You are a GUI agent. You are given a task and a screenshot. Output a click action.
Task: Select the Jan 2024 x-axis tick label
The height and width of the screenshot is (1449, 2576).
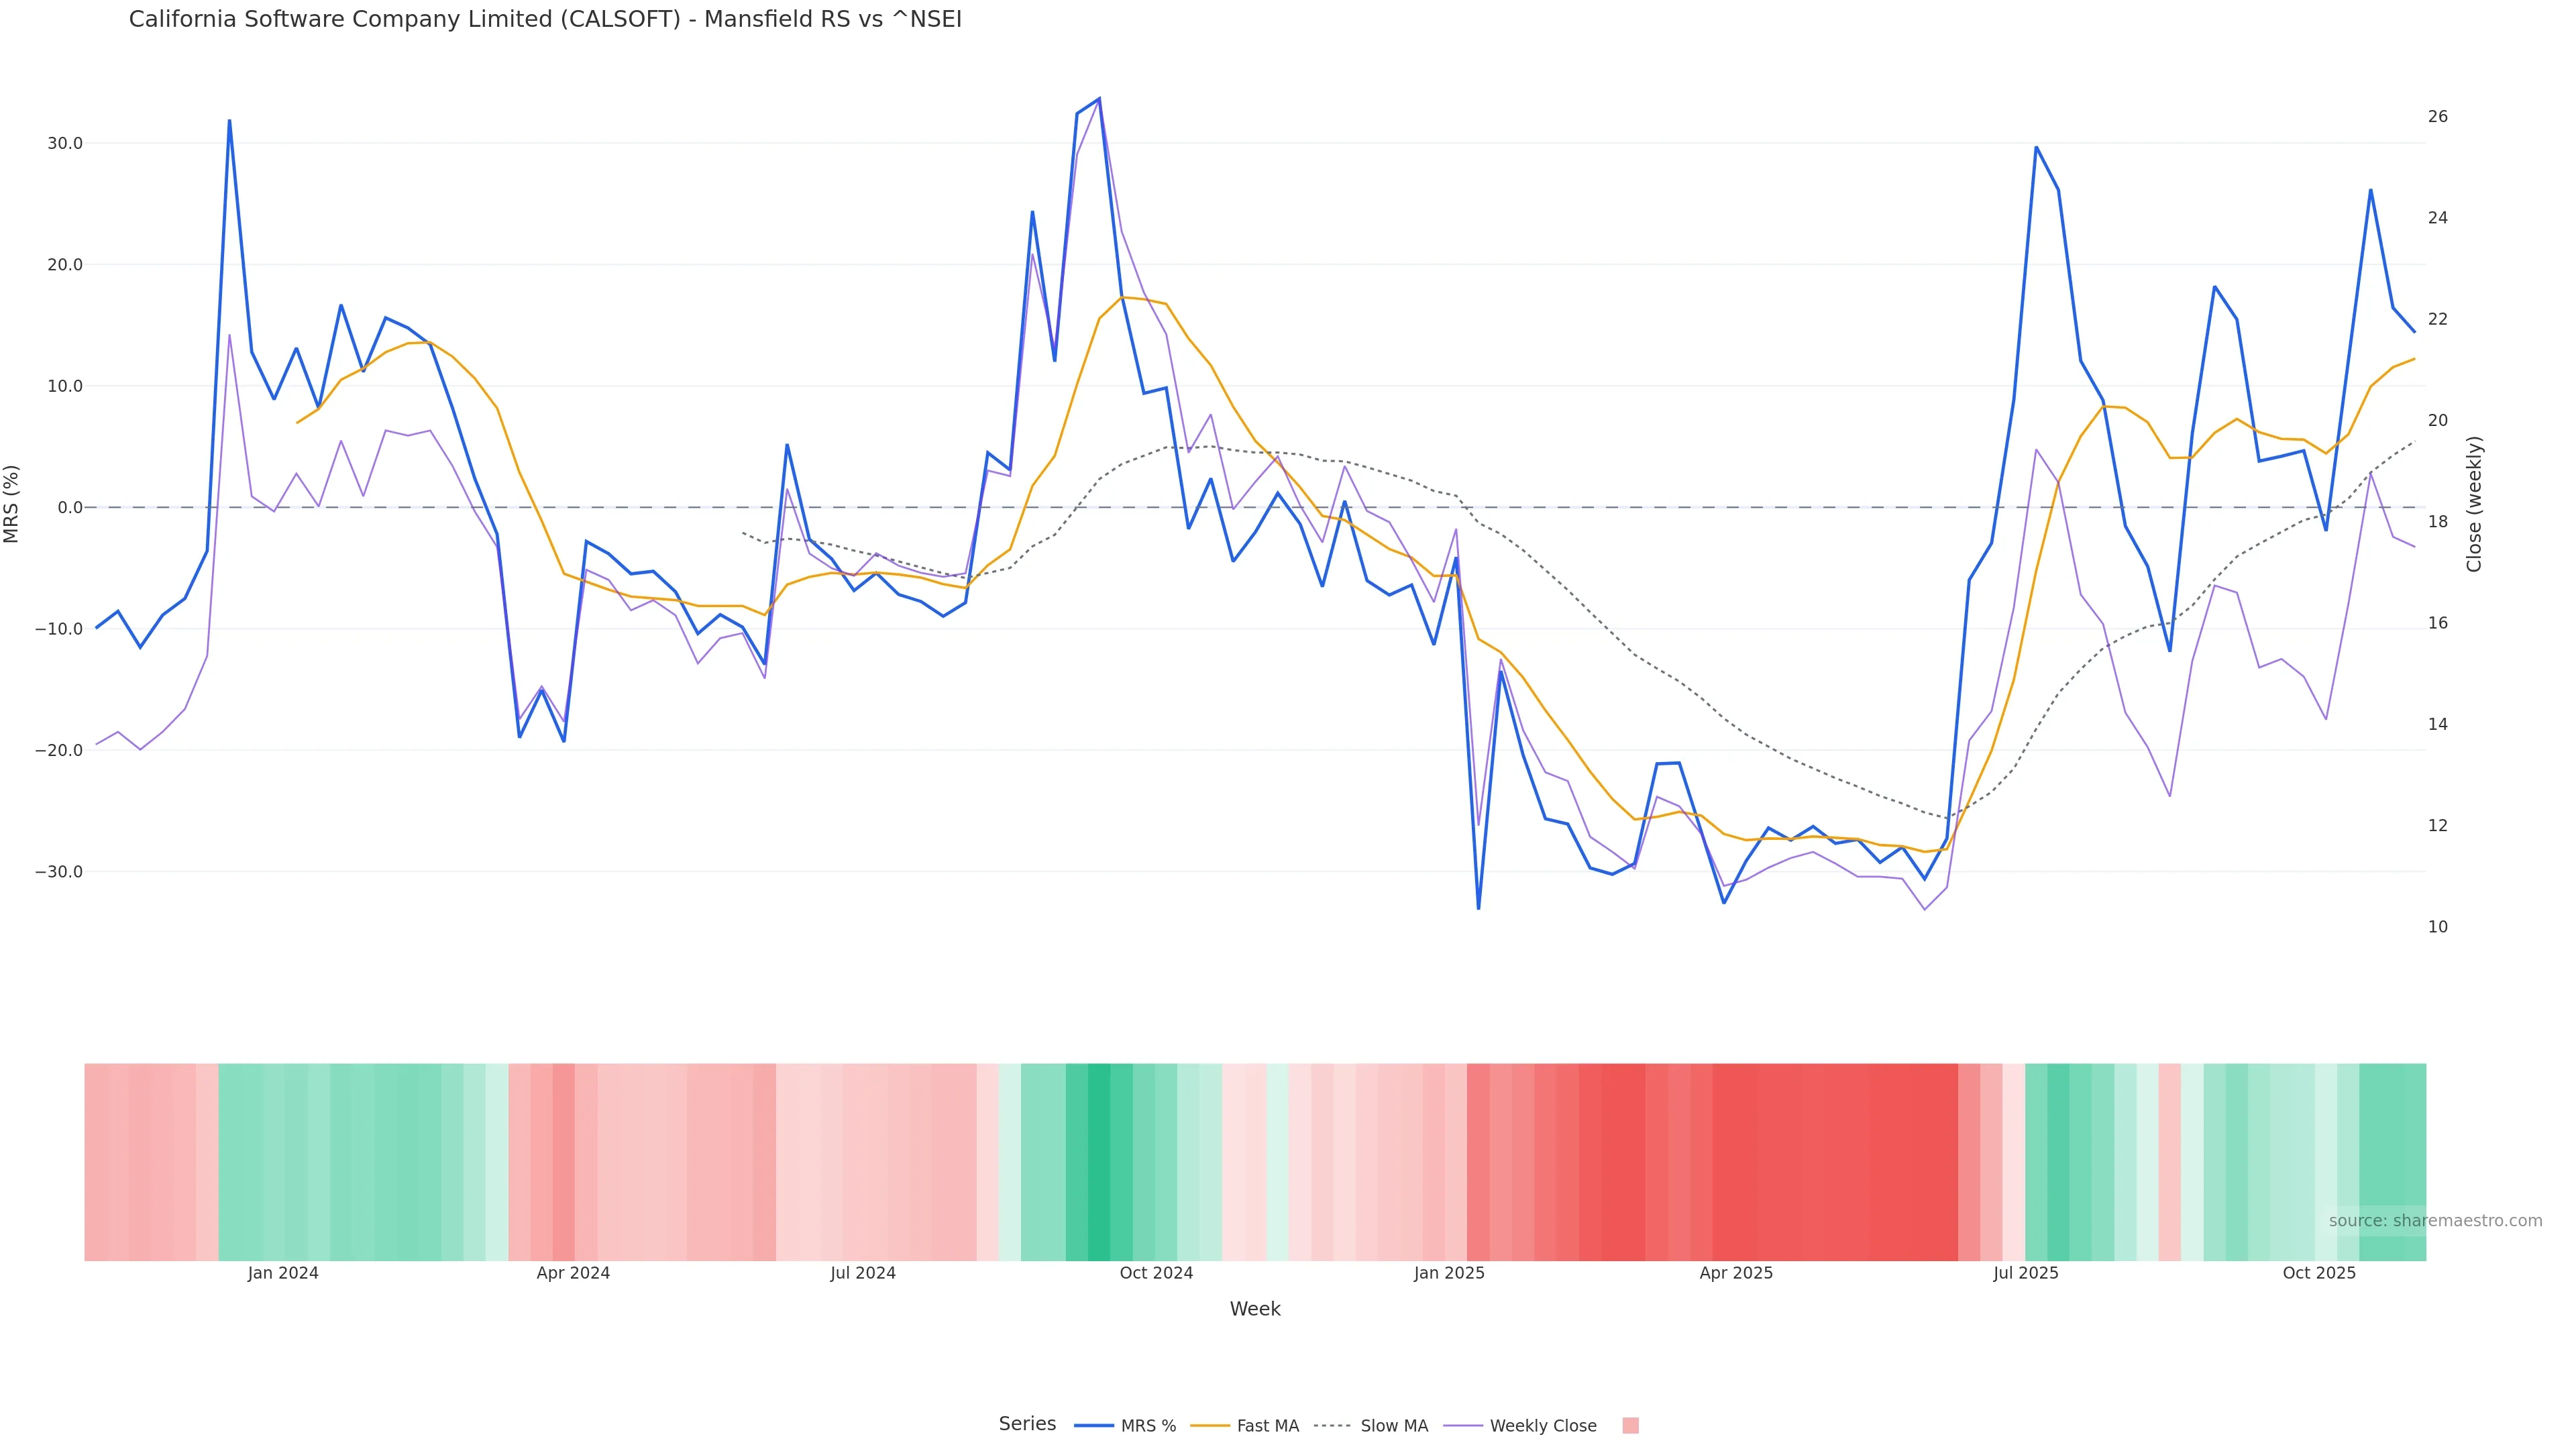click(283, 1273)
